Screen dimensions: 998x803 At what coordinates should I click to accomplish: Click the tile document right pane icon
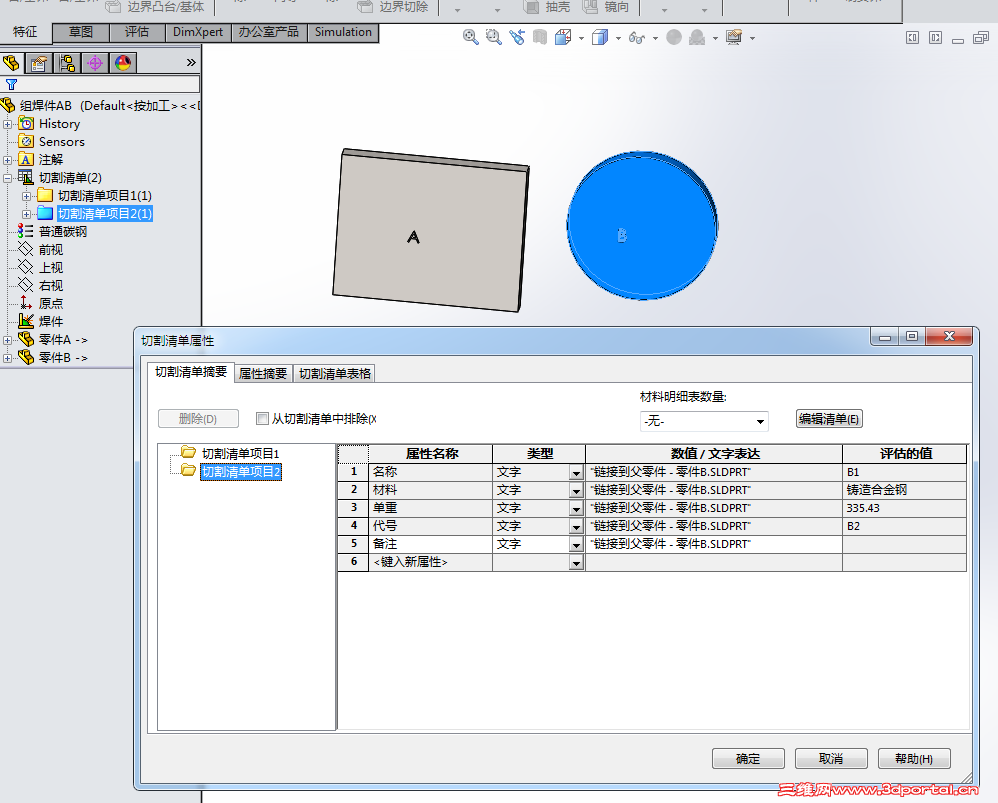coord(935,38)
